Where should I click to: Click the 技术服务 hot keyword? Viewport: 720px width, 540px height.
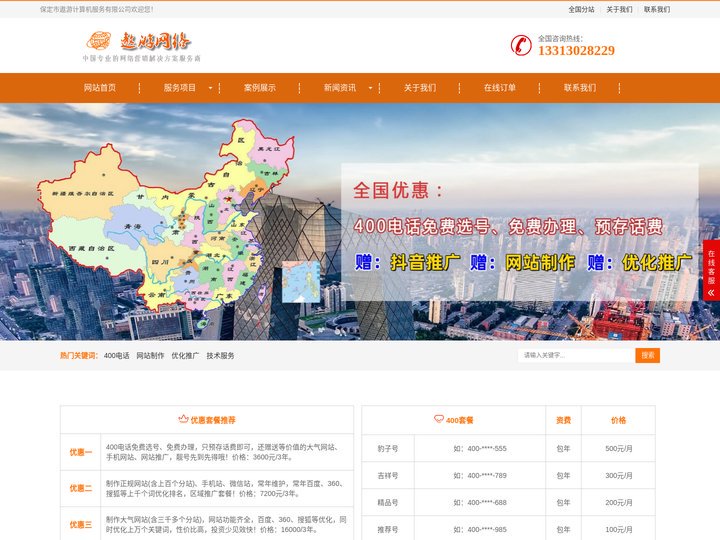click(x=220, y=355)
